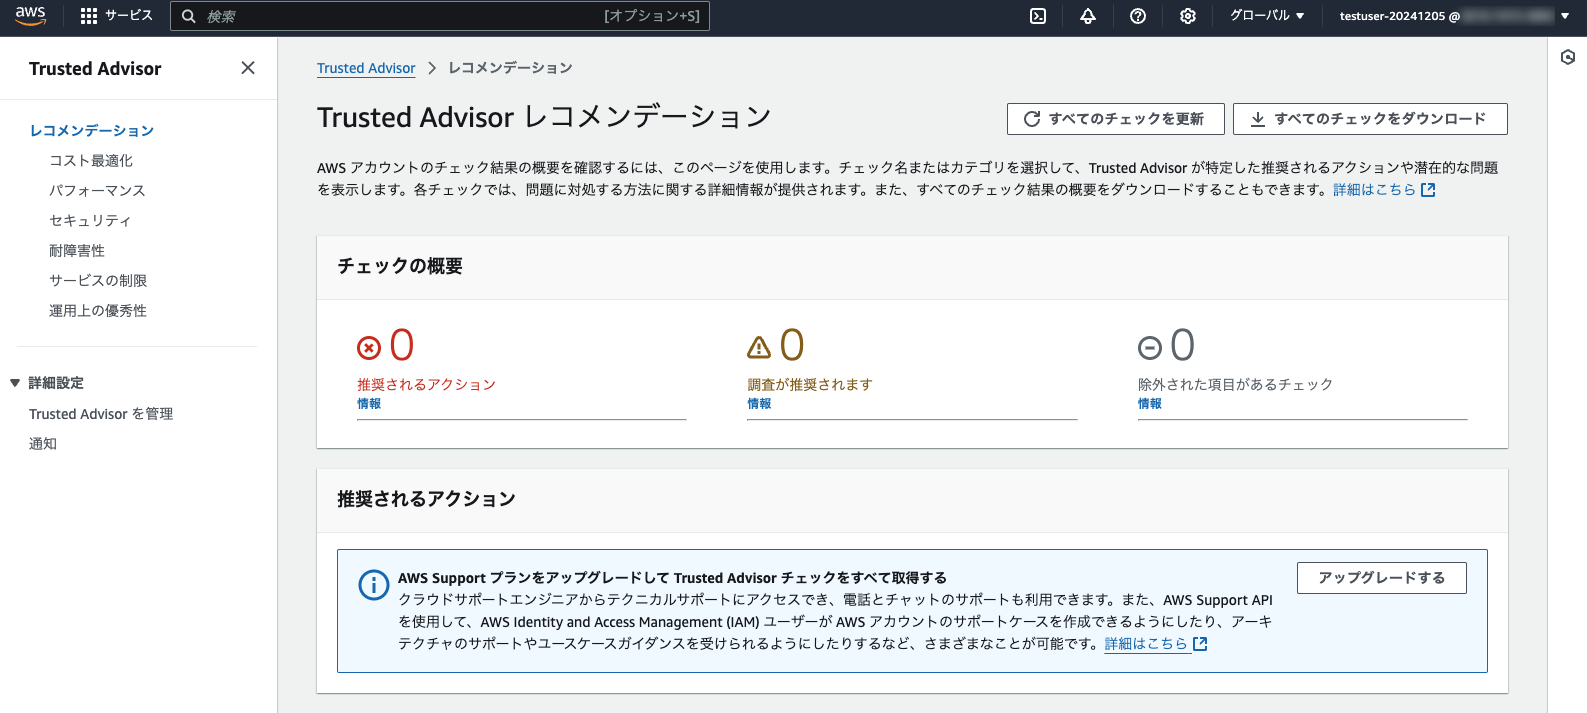This screenshot has width=1587, height=713.
Task: Click the external link icon after the description's 詳細はこちら
Action: pos(1428,190)
